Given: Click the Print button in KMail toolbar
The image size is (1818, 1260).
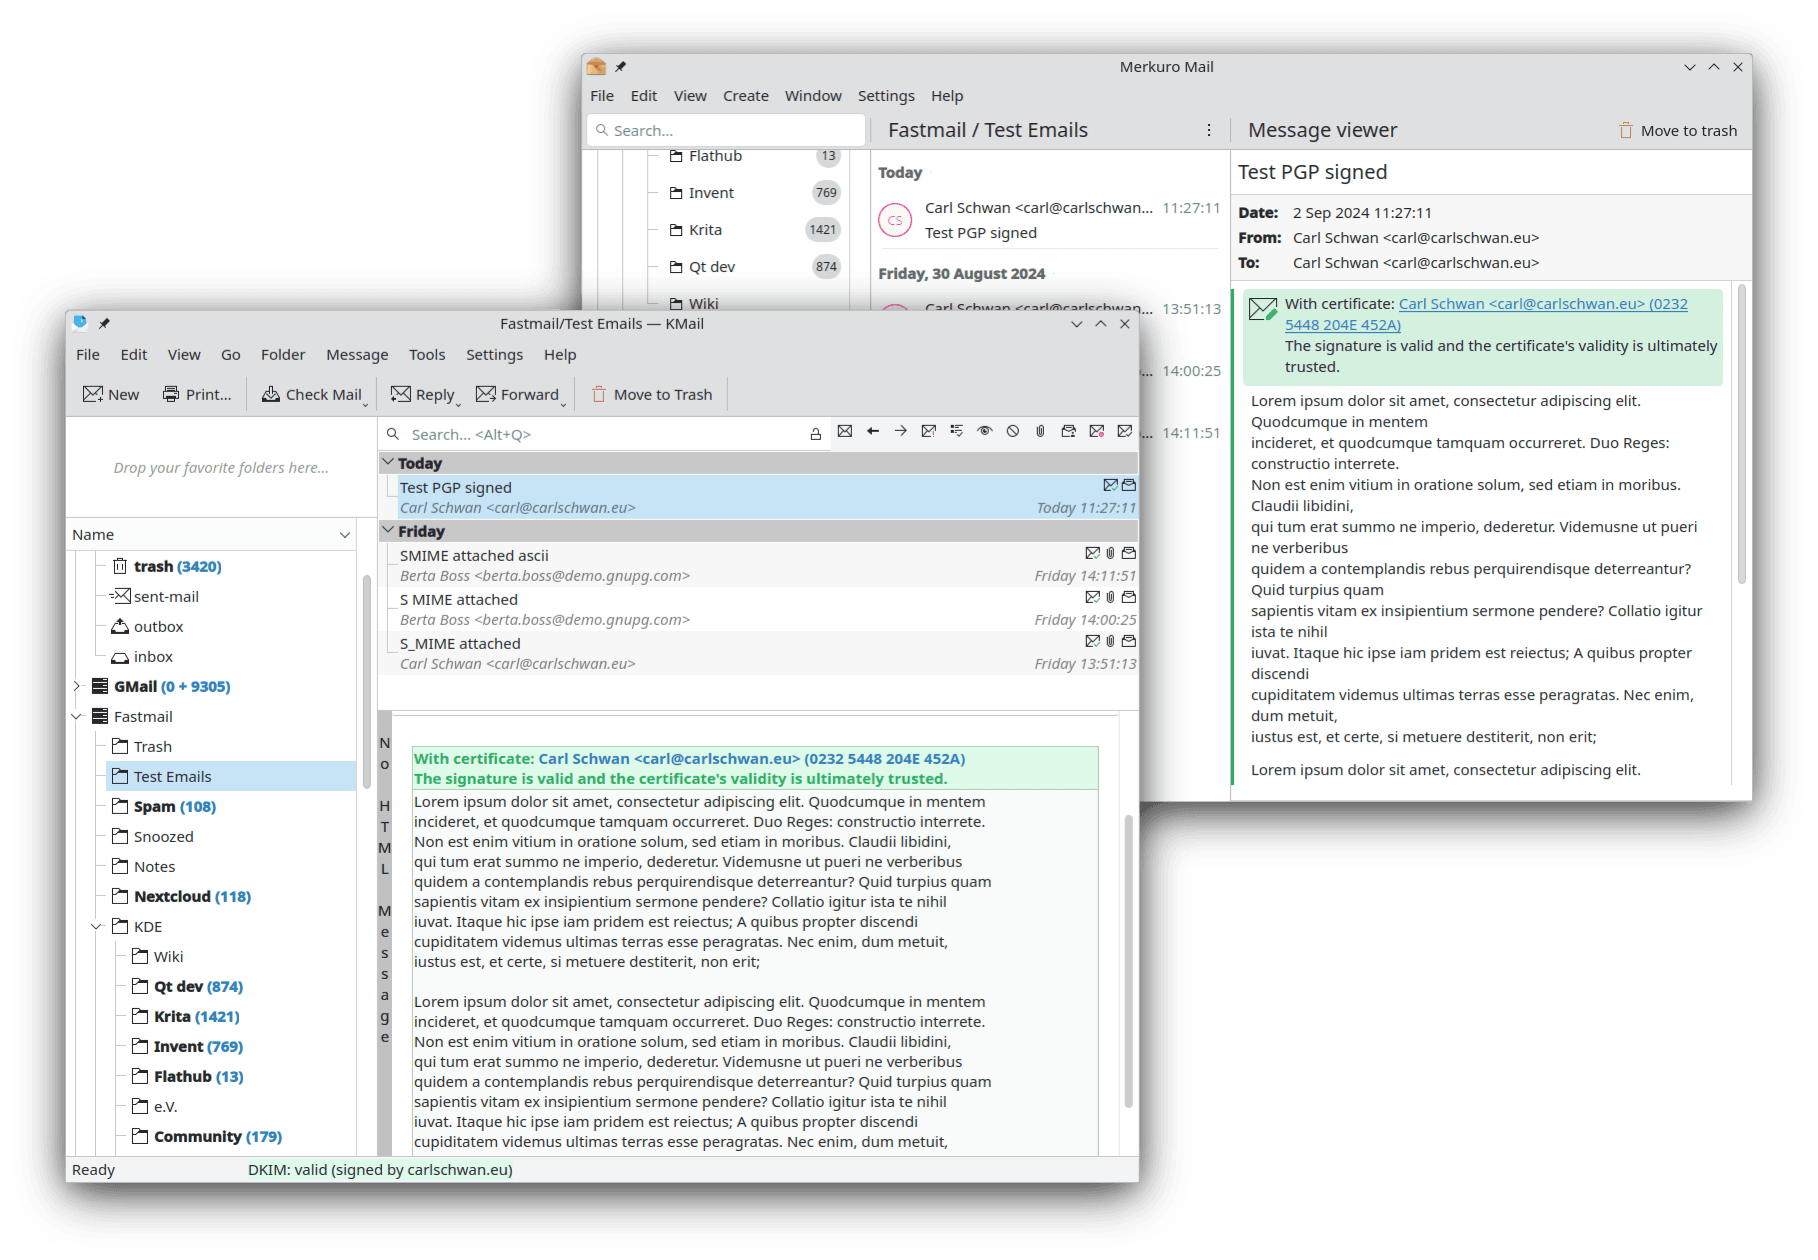Looking at the screenshot, I should [x=197, y=394].
